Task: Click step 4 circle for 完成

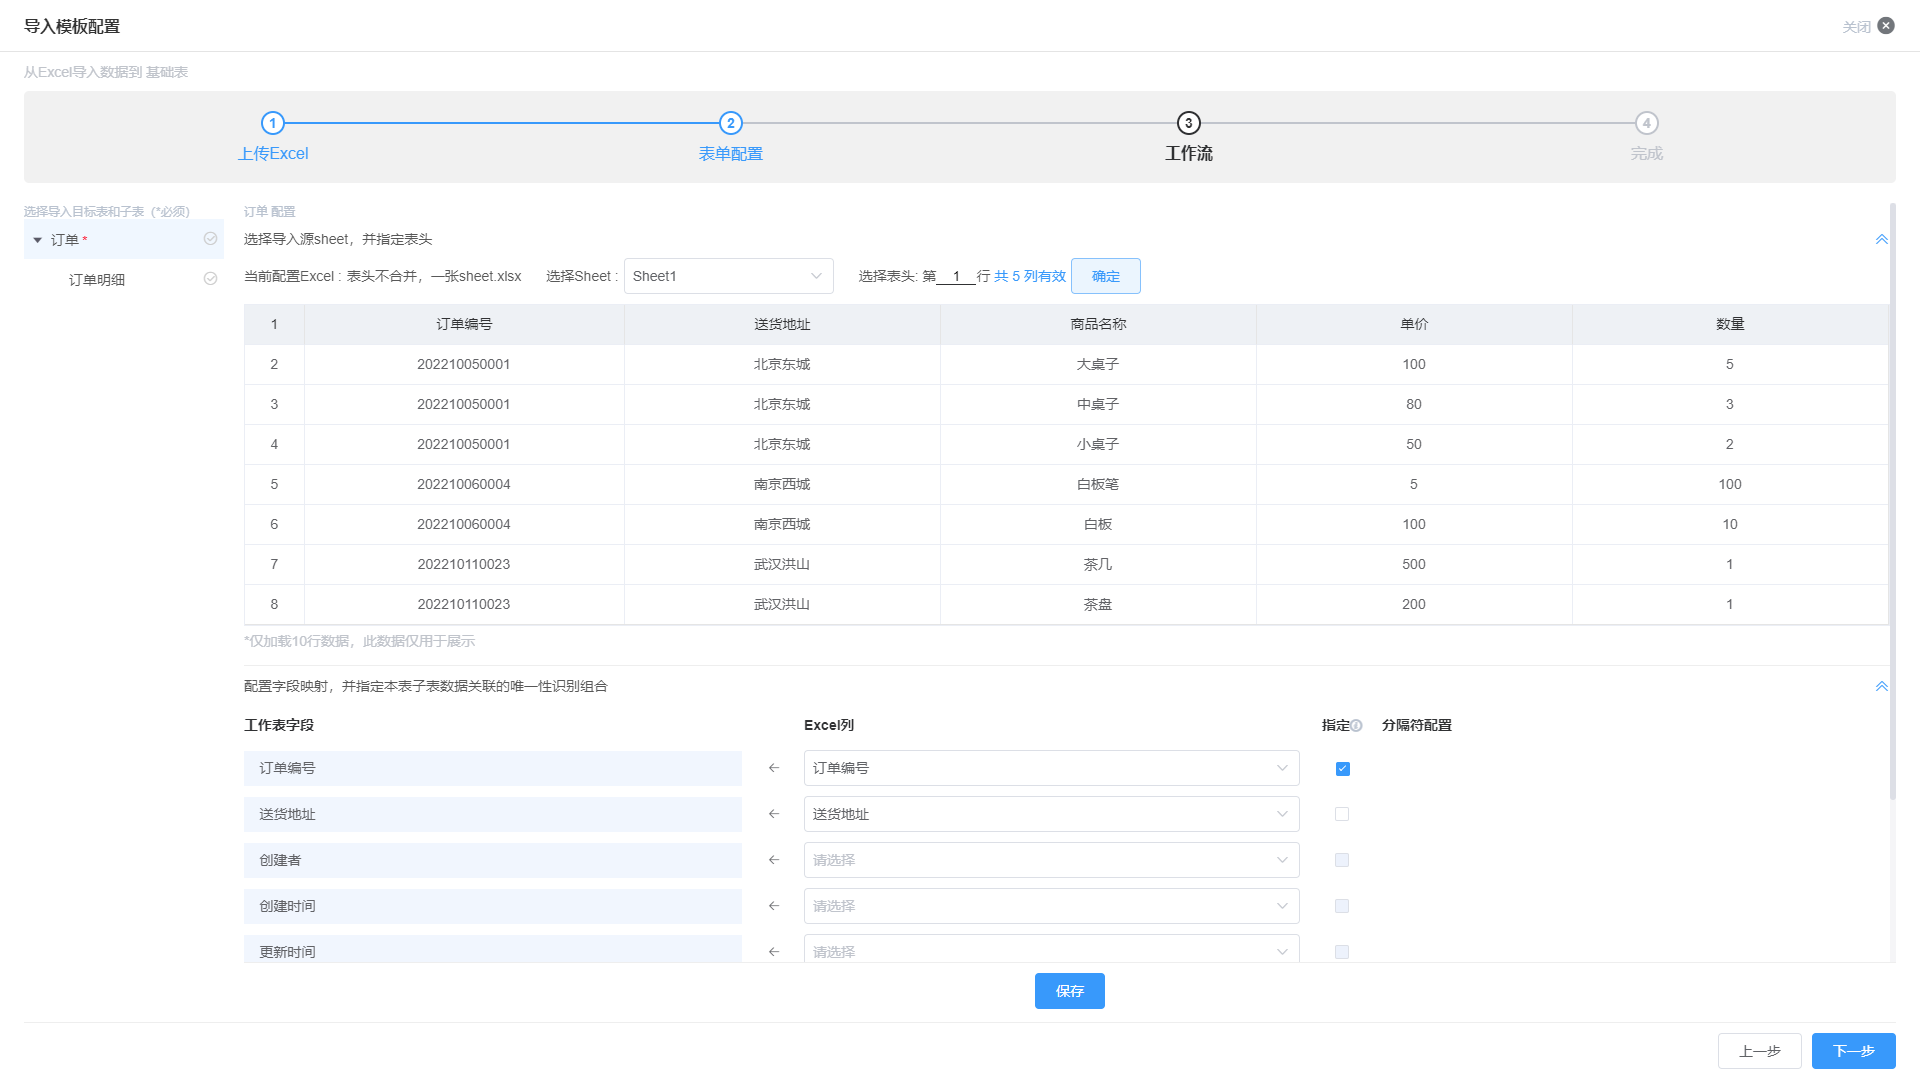Action: [1647, 123]
